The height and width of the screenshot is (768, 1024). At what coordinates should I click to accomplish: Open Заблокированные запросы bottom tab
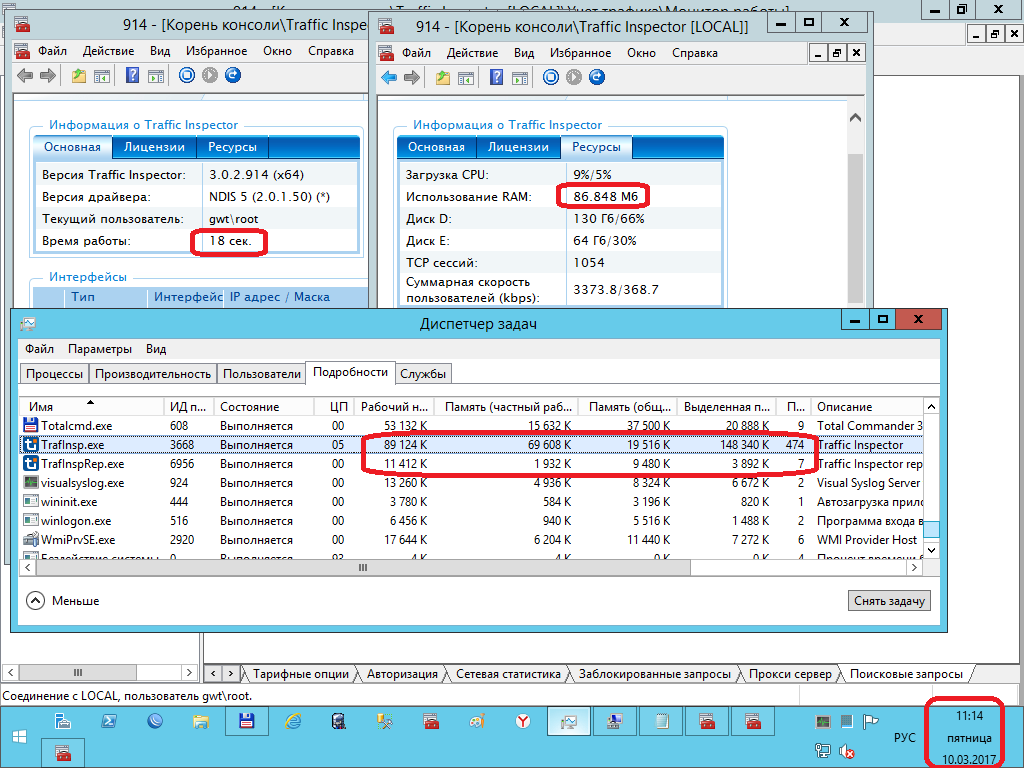click(x=654, y=674)
